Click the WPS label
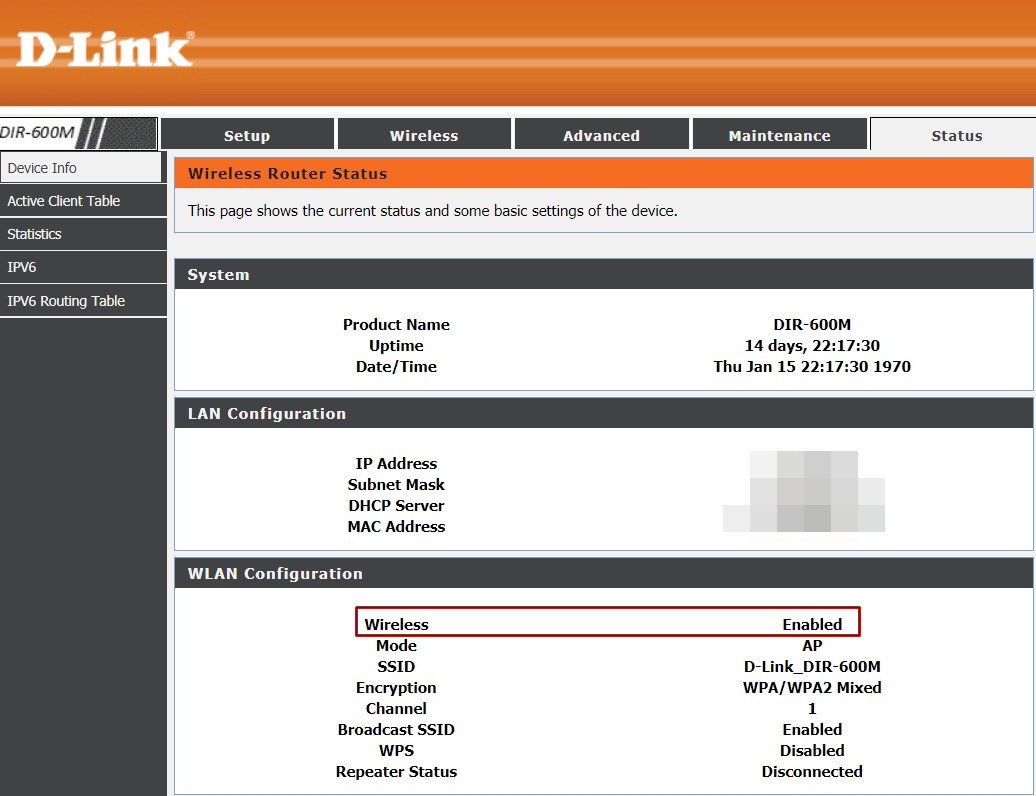Screen dimensions: 1036x796 click(x=396, y=750)
